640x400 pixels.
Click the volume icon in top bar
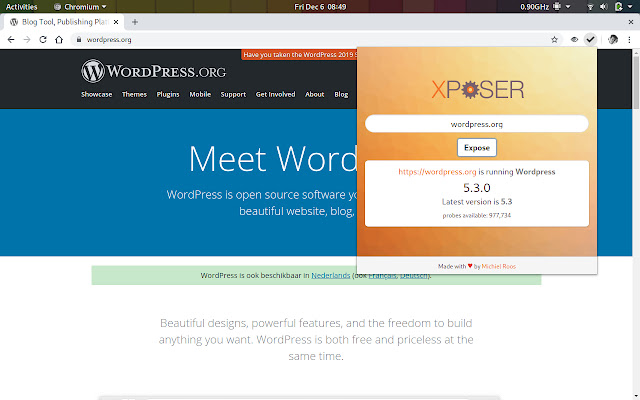(x=604, y=7)
